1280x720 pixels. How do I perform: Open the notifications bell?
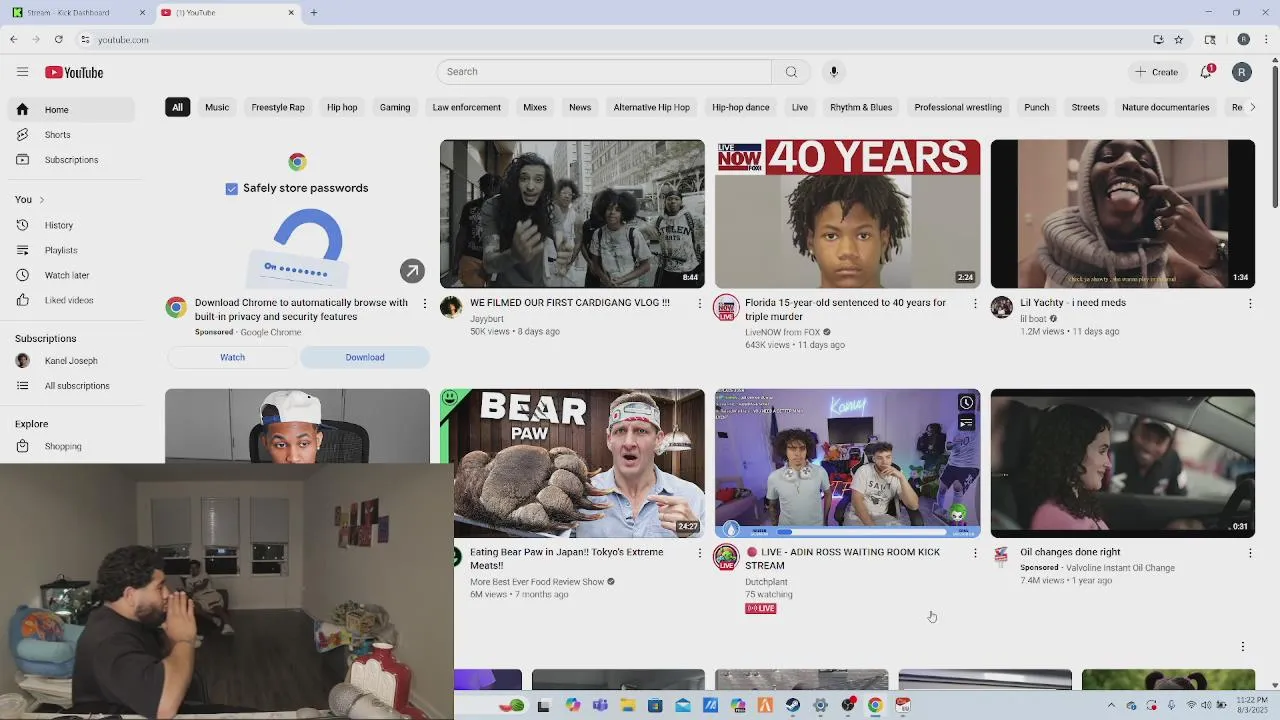click(1207, 72)
